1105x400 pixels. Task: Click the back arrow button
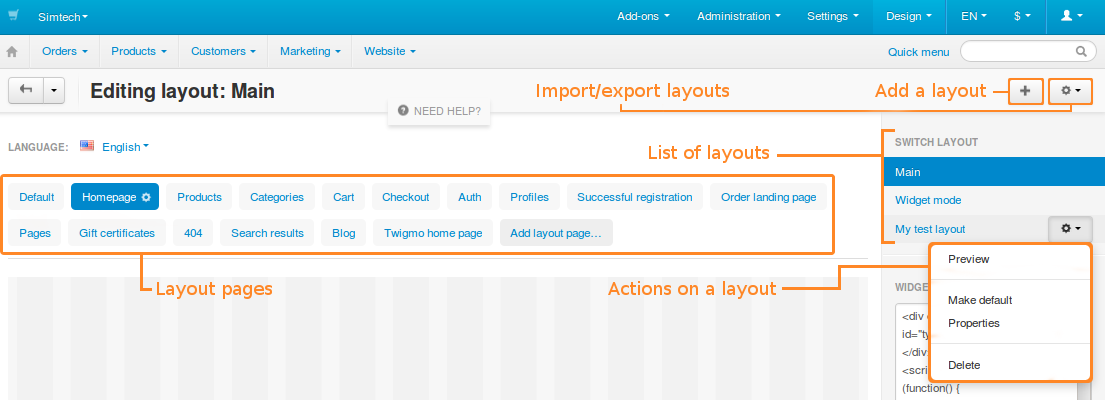[26, 90]
